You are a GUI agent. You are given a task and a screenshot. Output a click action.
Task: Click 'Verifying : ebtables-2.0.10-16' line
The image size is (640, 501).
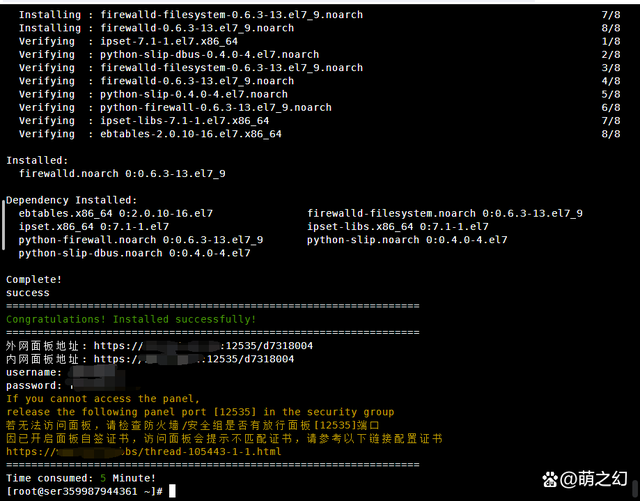point(150,134)
